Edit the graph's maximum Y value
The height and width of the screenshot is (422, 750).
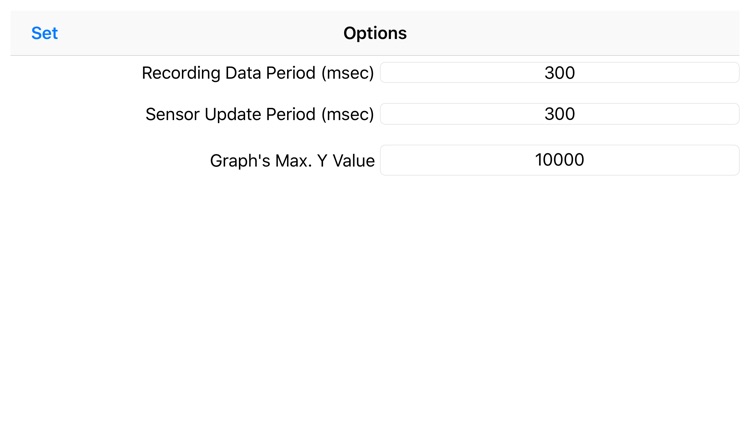[x=559, y=160]
